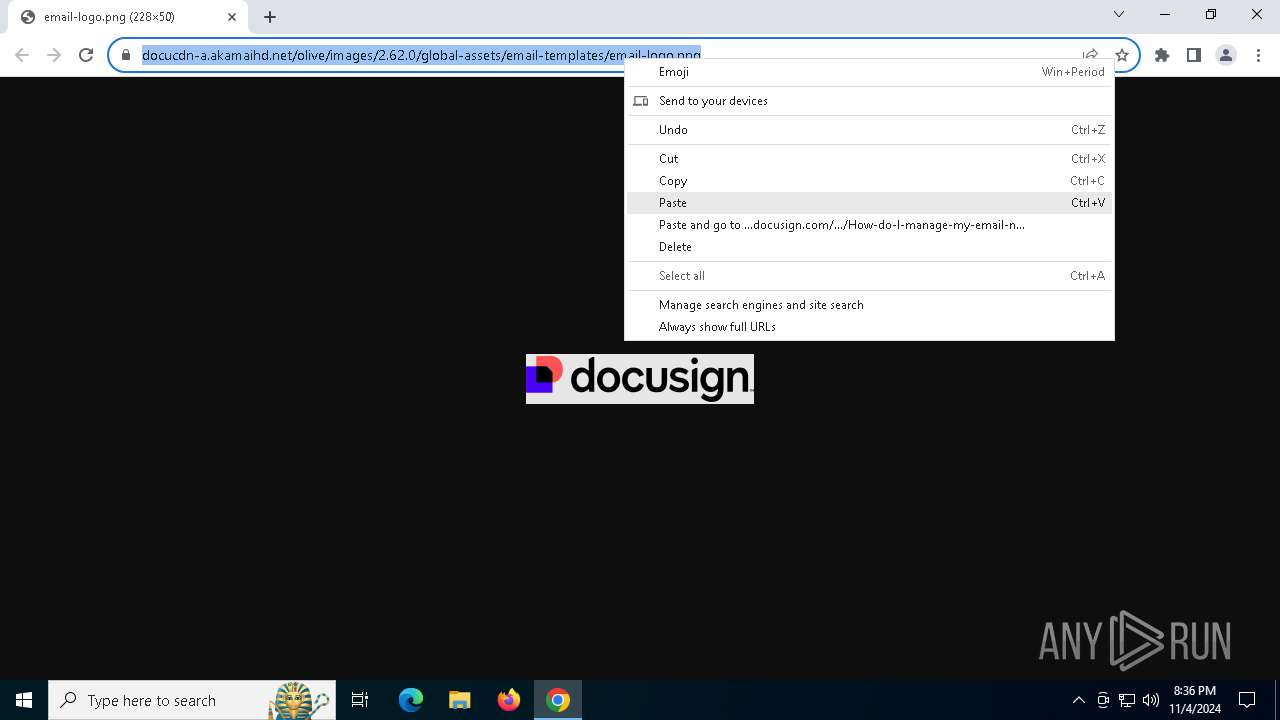Screen dimensions: 1280x720
Task: Bookmark this page with the star icon
Action: [1122, 55]
